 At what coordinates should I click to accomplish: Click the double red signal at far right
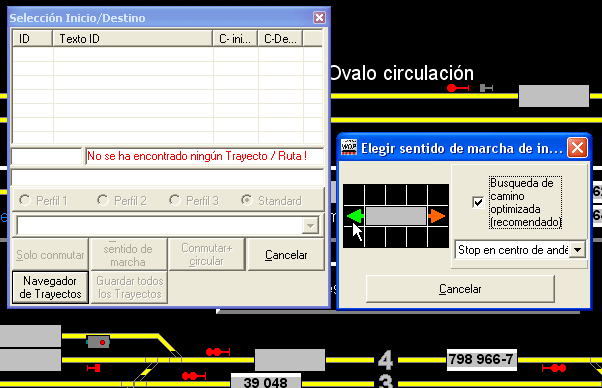point(554,368)
